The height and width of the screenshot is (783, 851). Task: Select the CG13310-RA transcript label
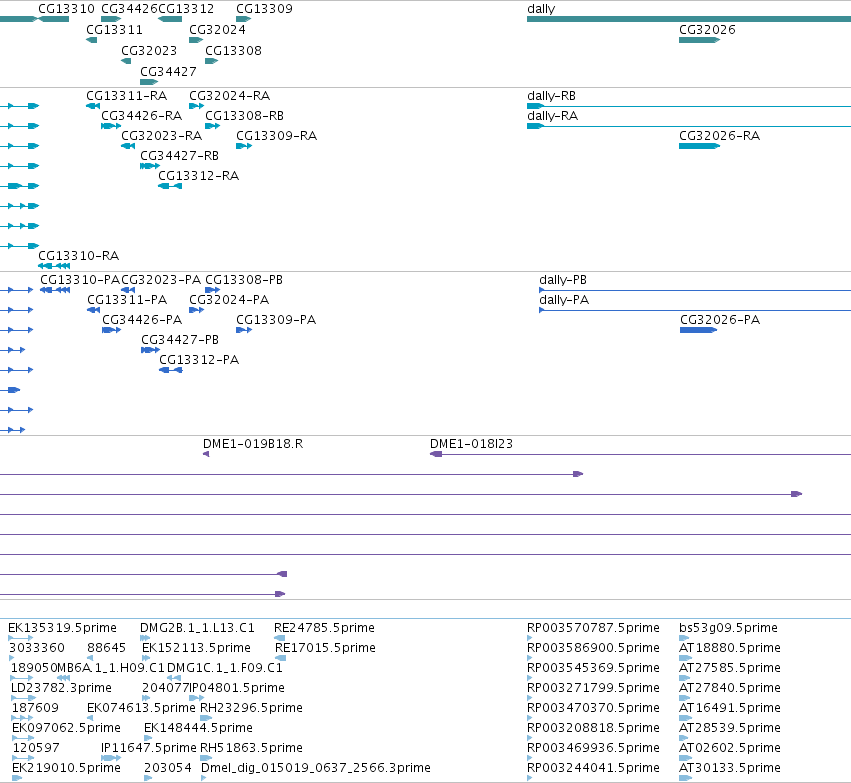pos(79,256)
